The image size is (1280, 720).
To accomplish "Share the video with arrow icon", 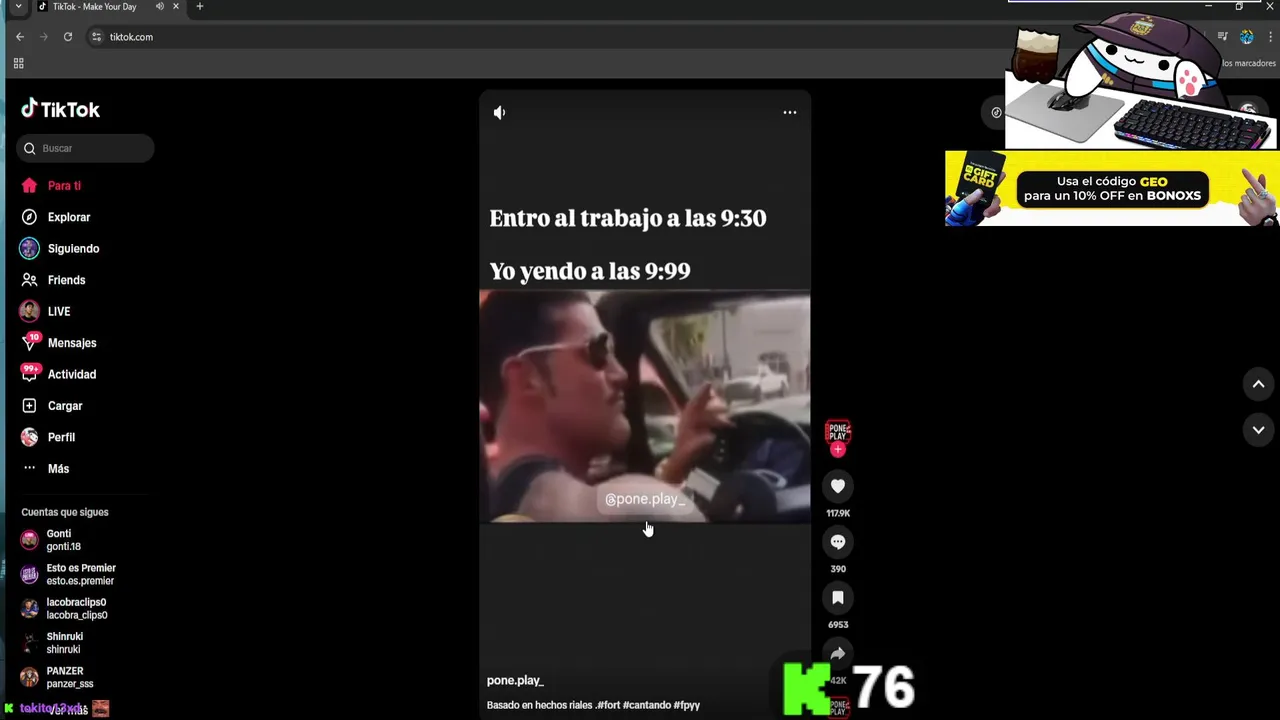I will [838, 653].
